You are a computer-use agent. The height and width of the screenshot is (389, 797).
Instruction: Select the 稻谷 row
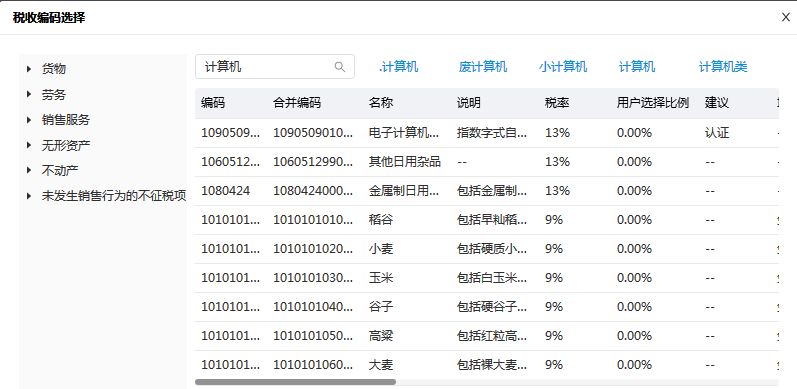click(x=486, y=220)
